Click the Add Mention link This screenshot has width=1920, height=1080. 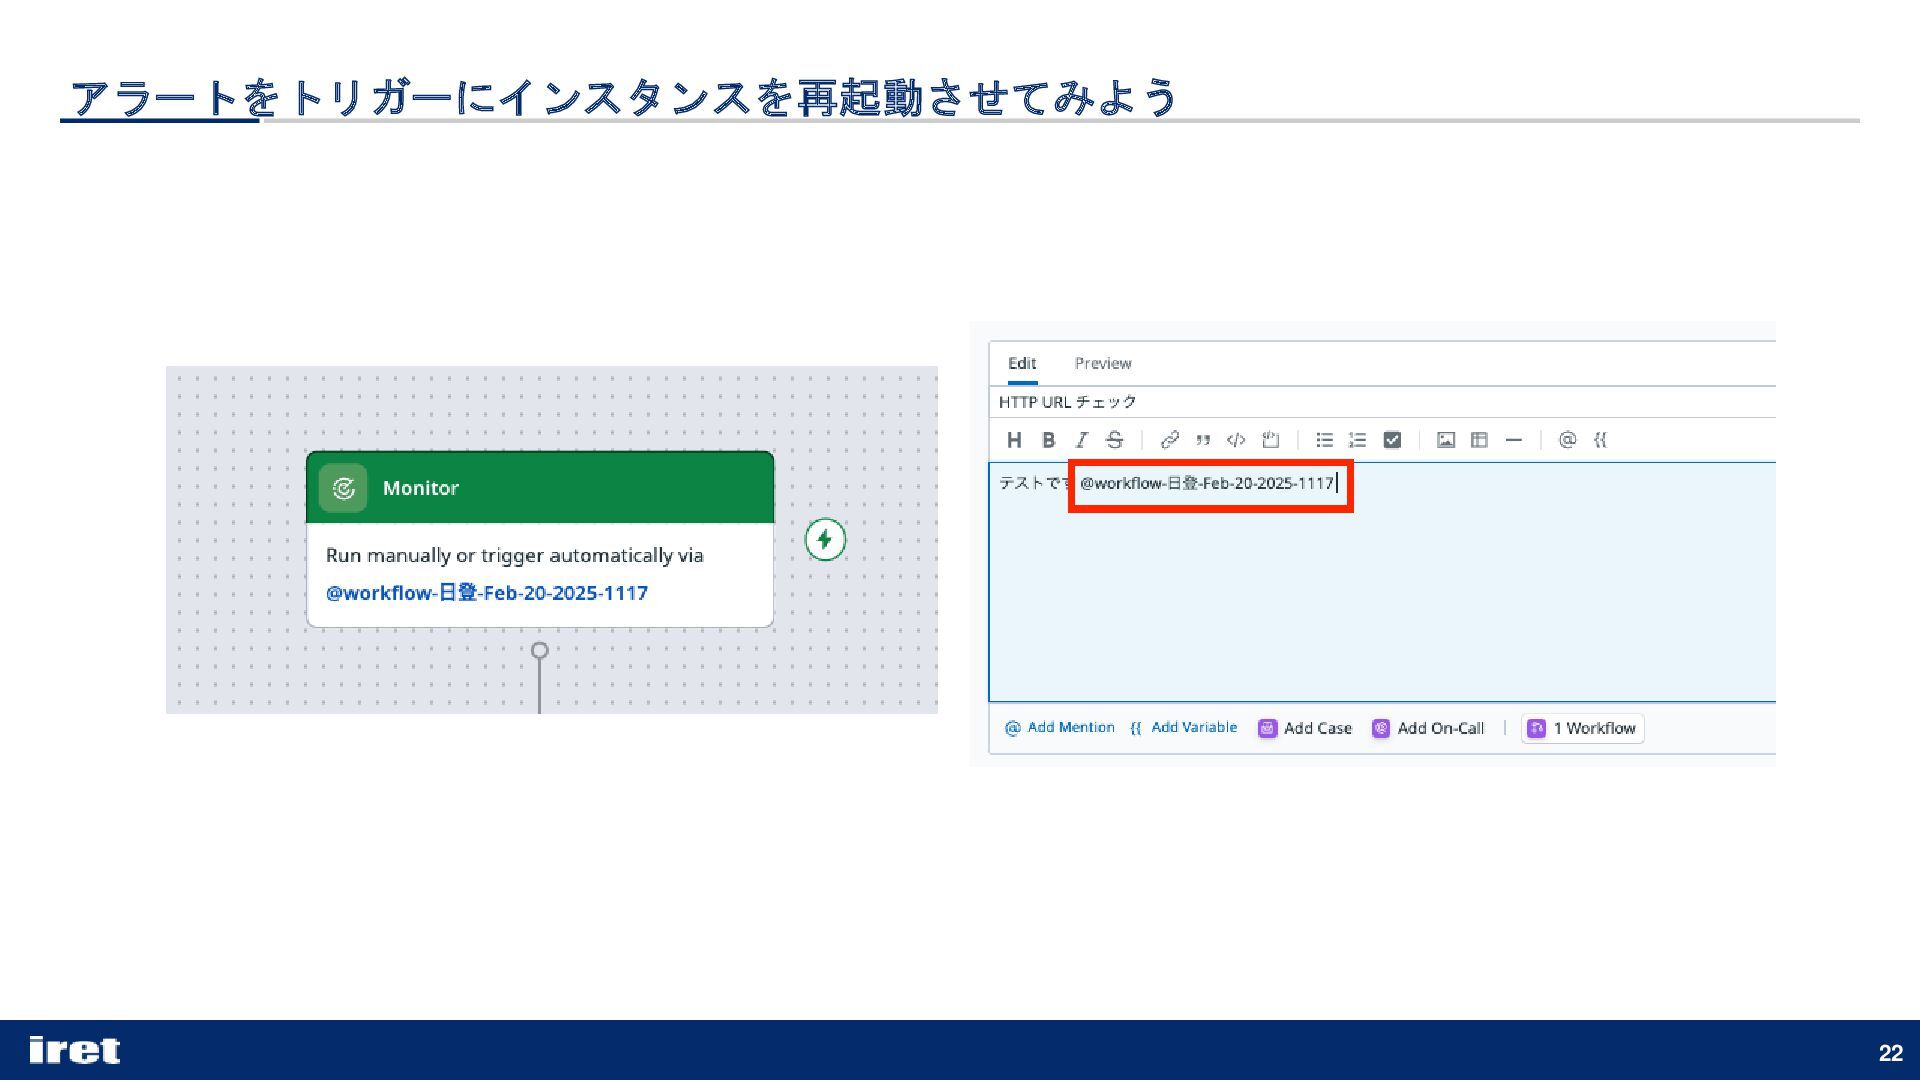click(x=1059, y=728)
